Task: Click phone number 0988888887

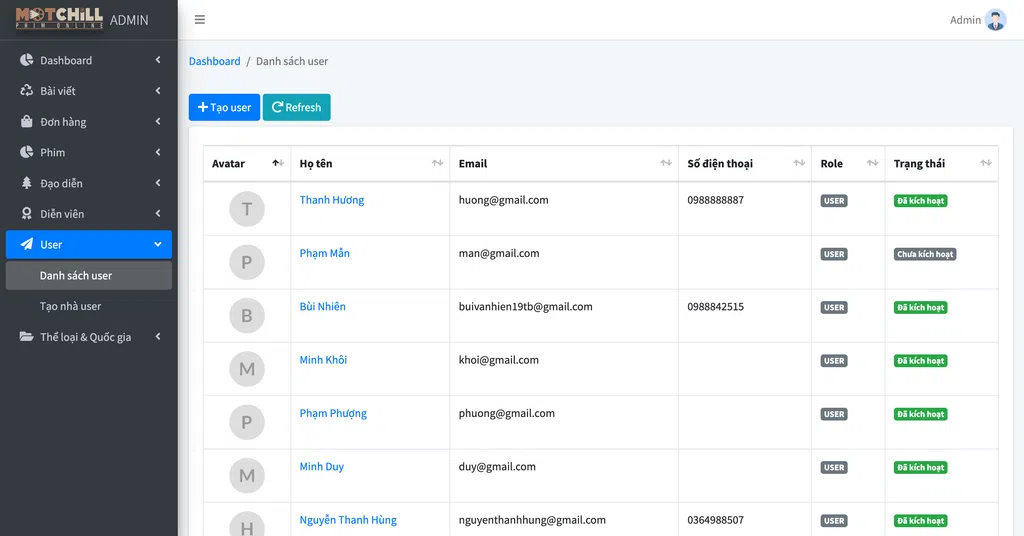Action: [x=715, y=200]
